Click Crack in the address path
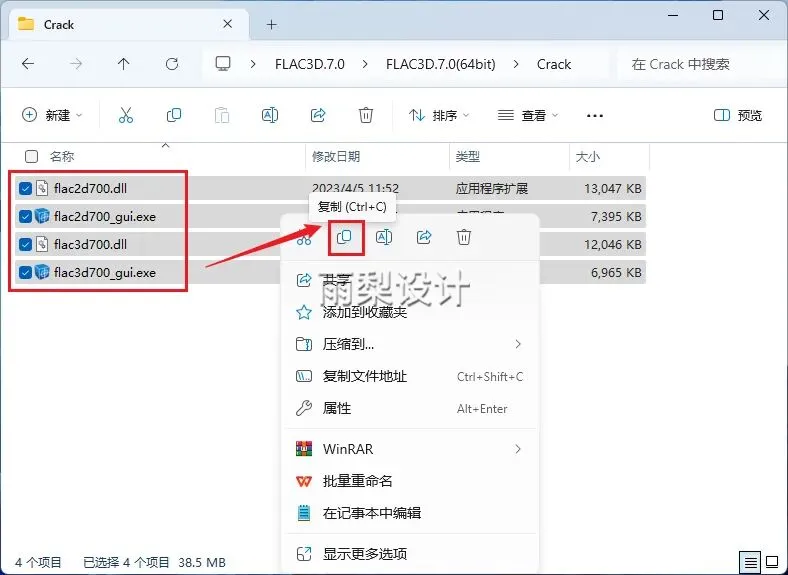 [554, 64]
